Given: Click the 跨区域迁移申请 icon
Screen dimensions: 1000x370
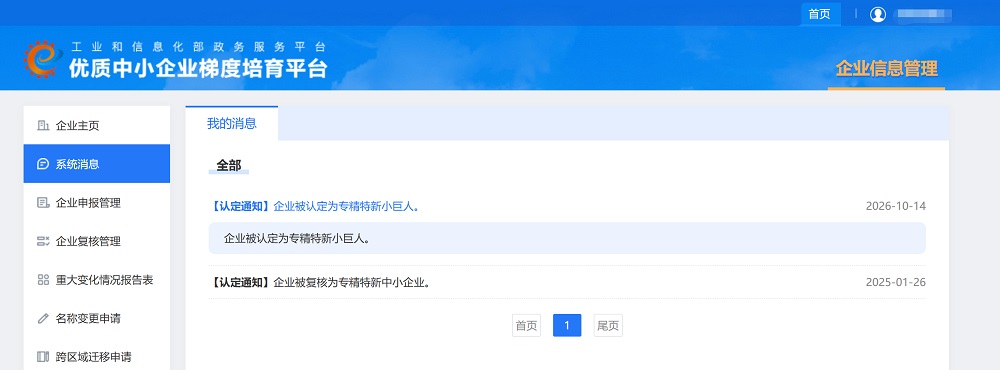Looking at the screenshot, I should [x=43, y=357].
